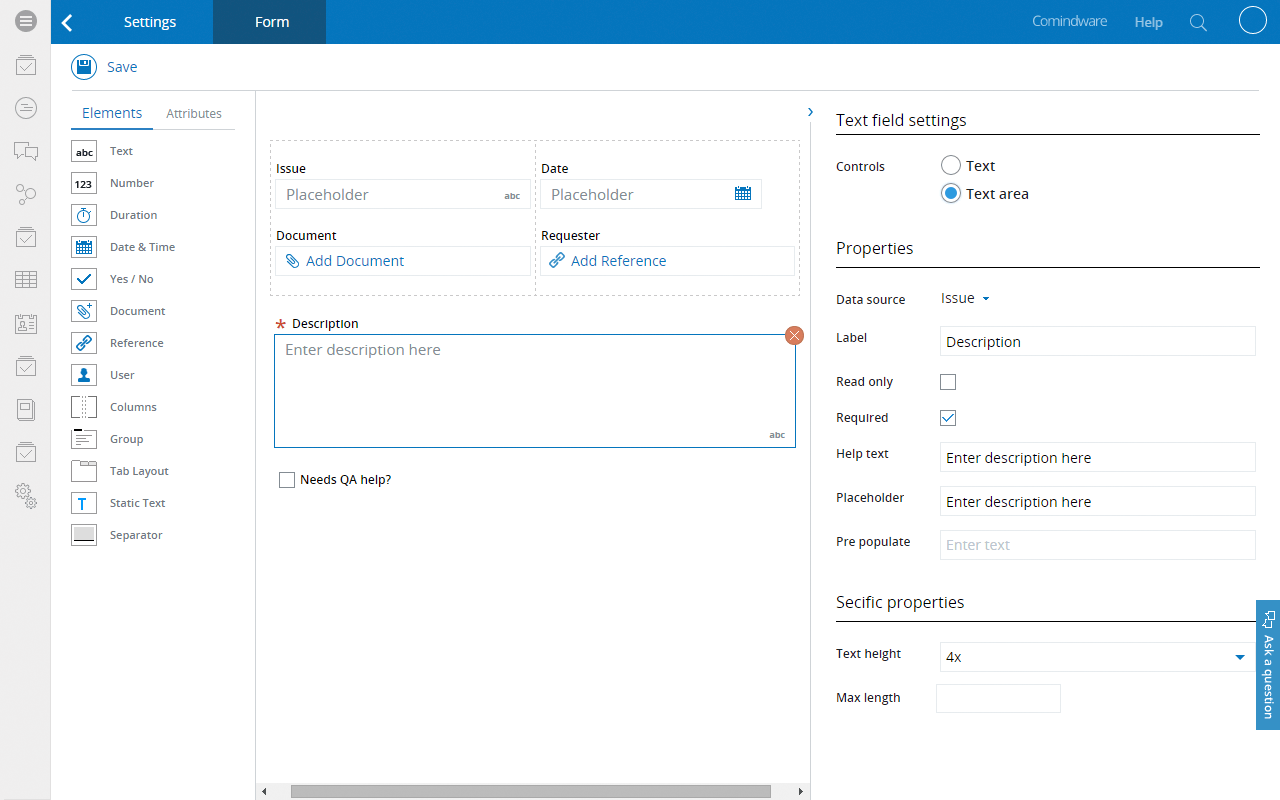Viewport: 1280px width, 800px height.
Task: Select the Static Text element icon
Action: coord(84,503)
